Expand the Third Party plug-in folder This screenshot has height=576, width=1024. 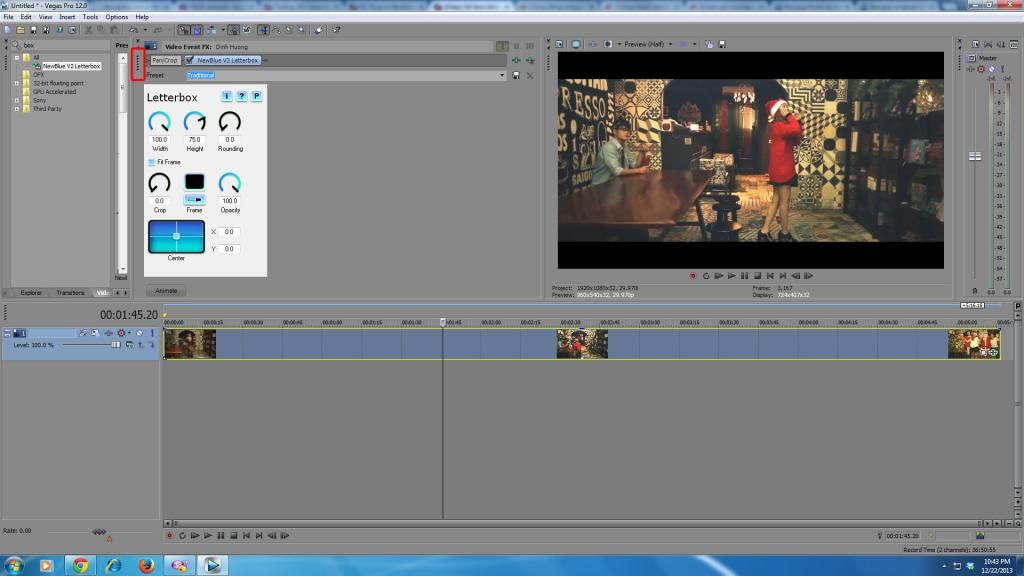(17, 108)
